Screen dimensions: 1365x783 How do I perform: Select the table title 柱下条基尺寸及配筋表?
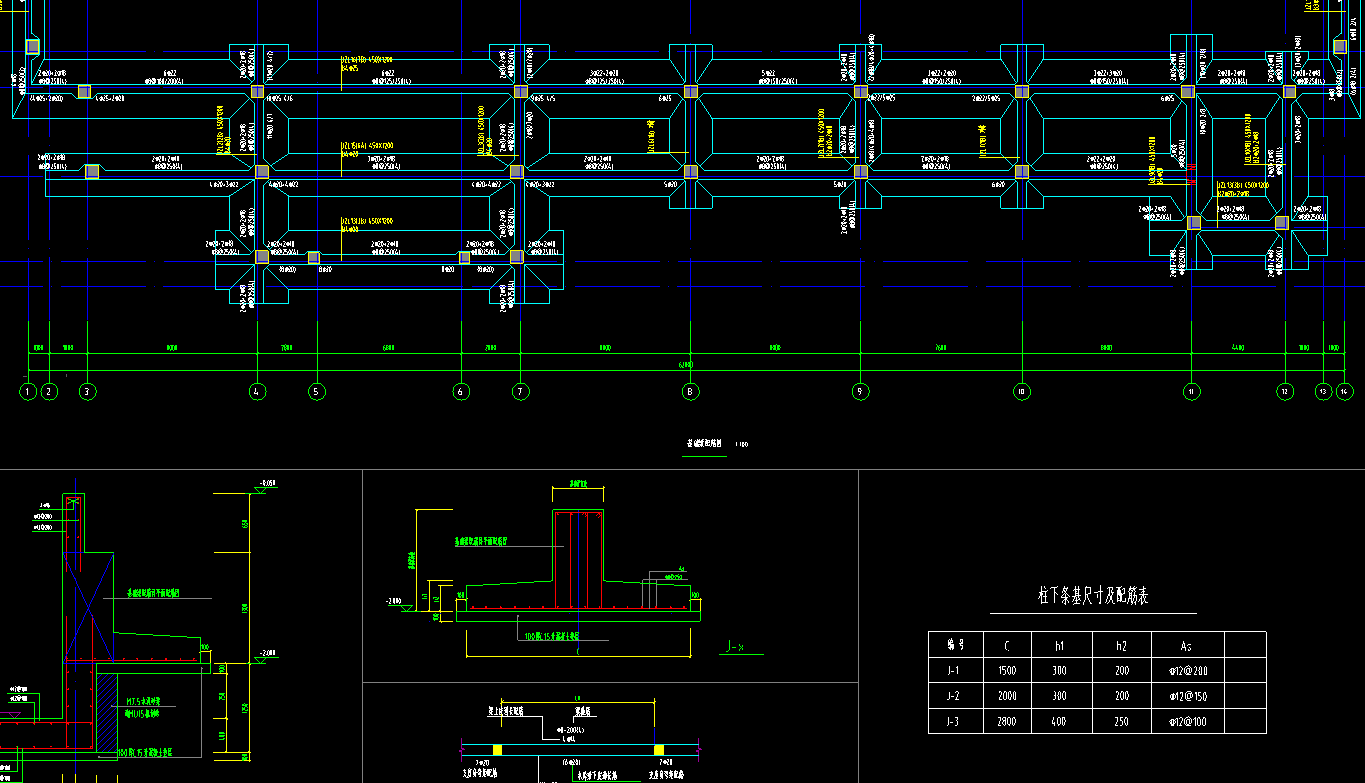[x=1093, y=597]
